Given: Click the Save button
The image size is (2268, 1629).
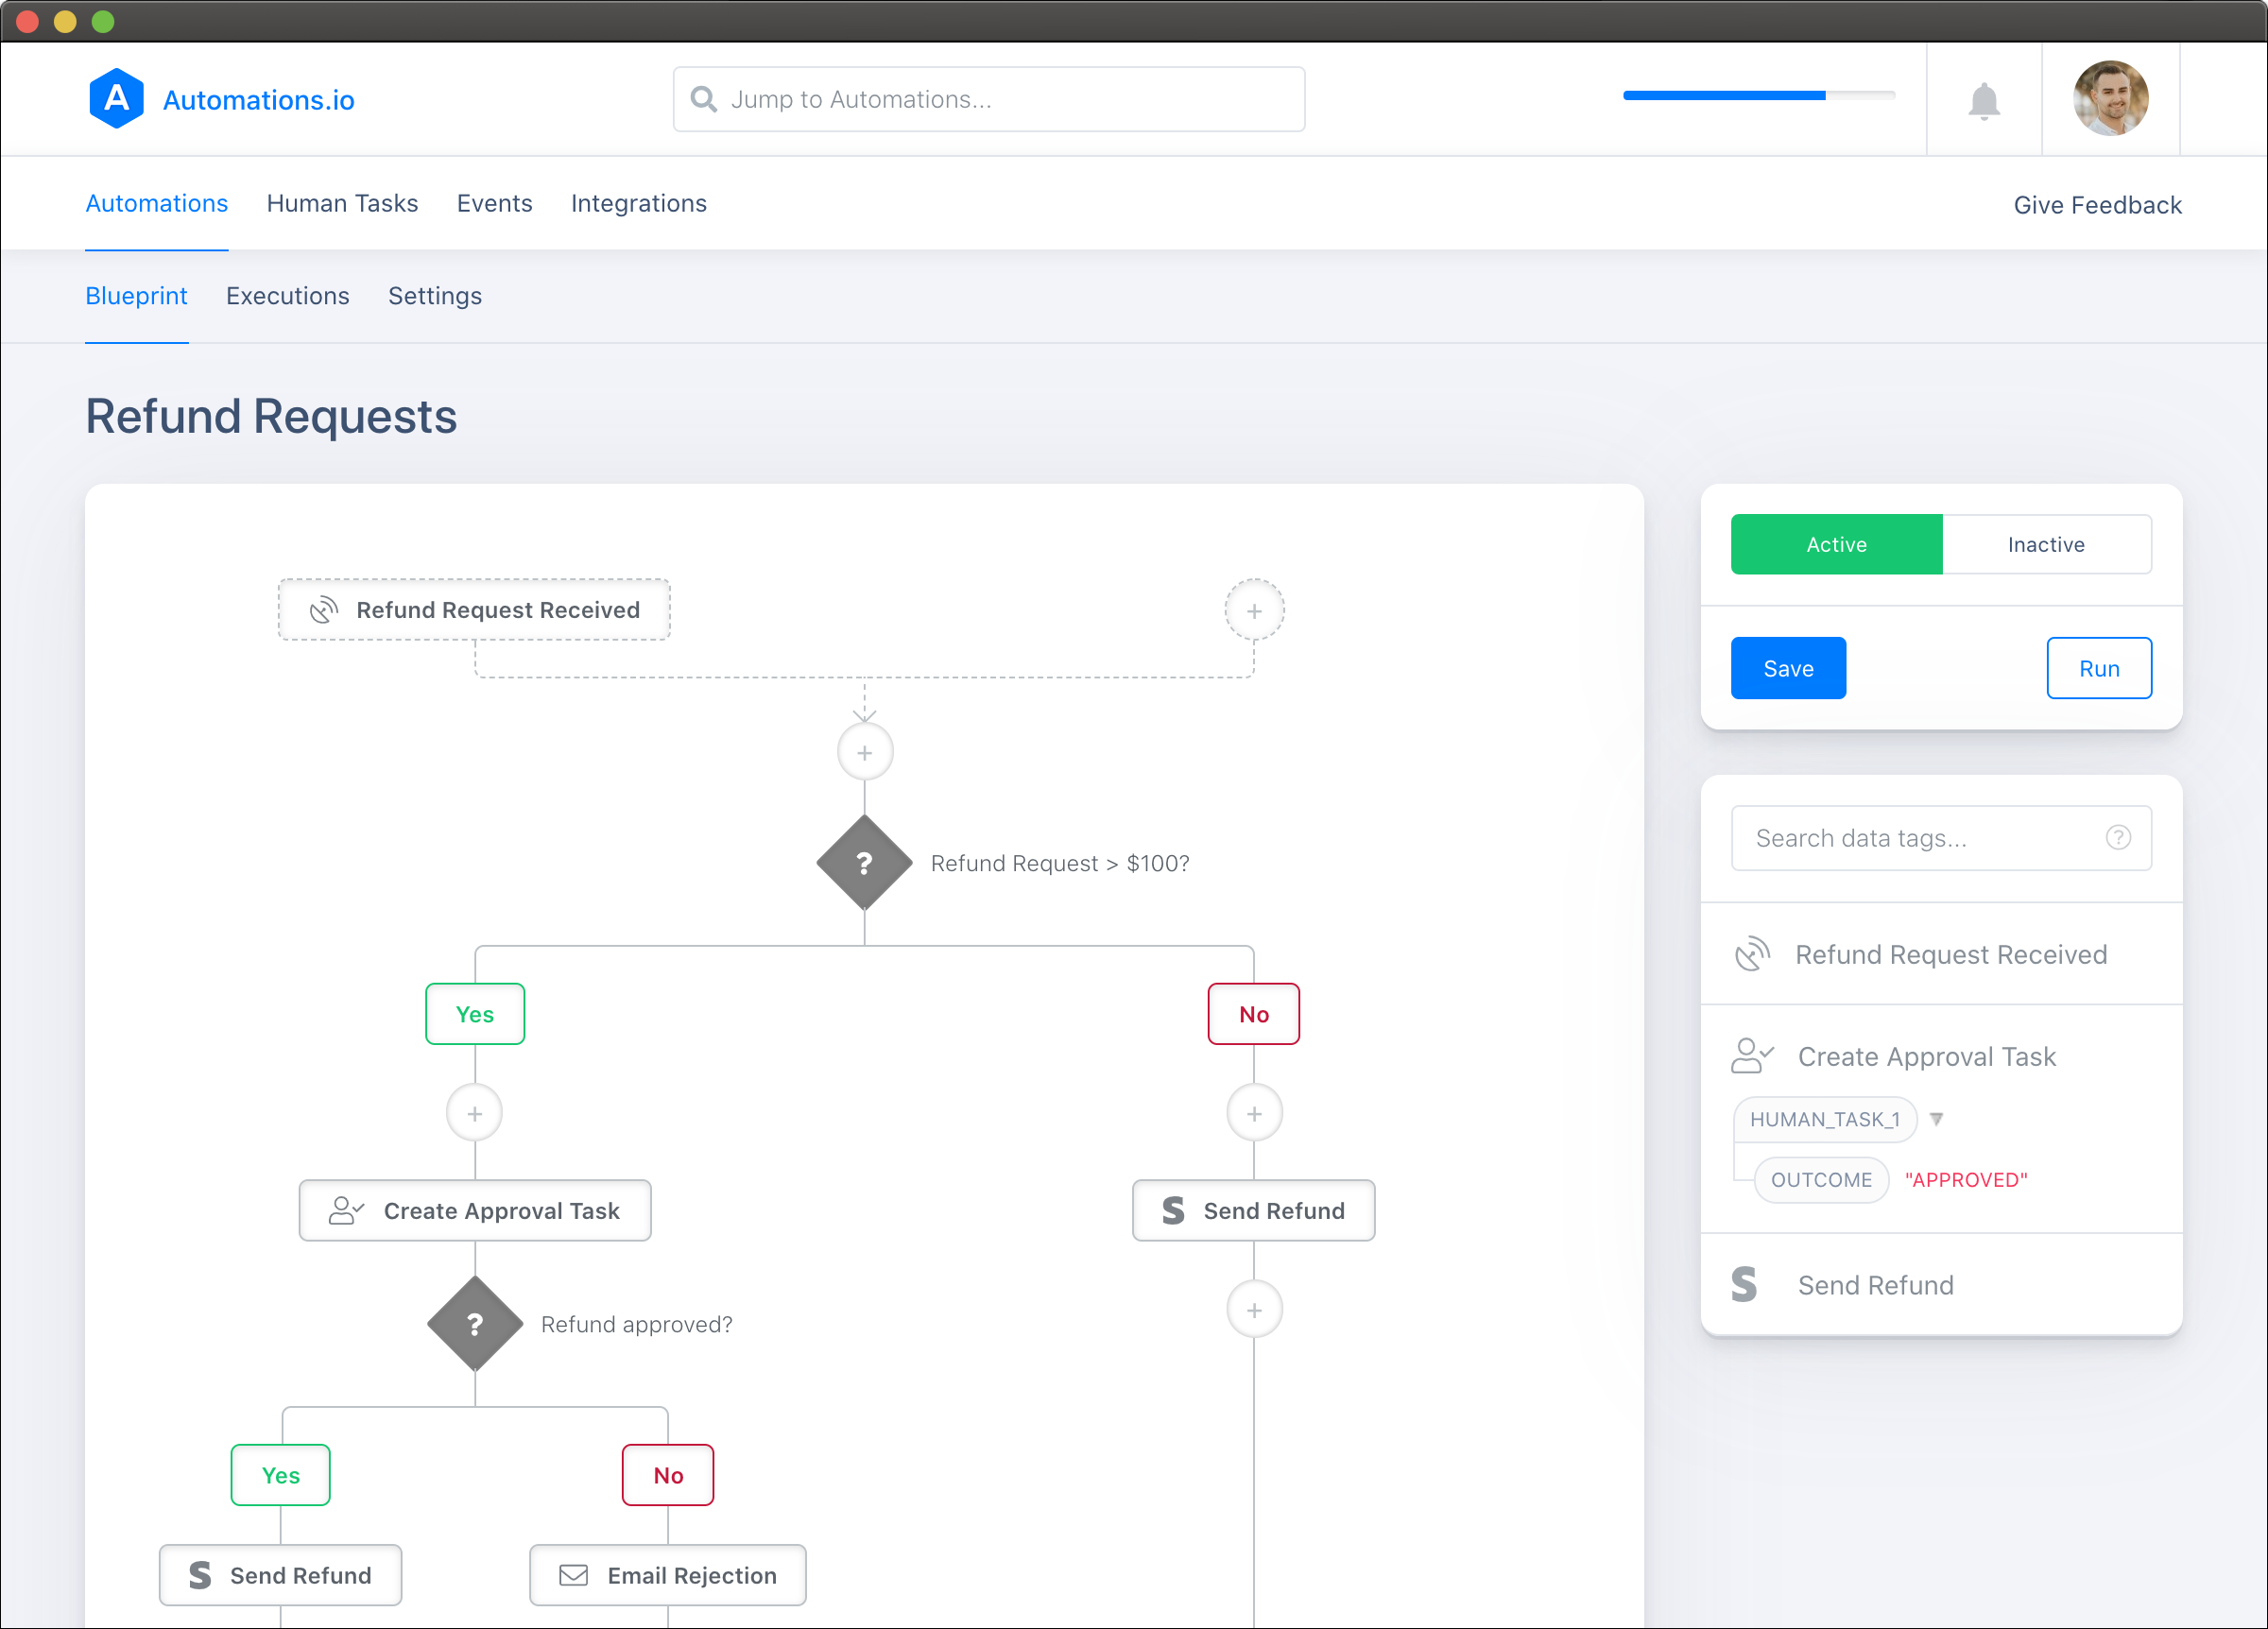Looking at the screenshot, I should pos(1787,668).
